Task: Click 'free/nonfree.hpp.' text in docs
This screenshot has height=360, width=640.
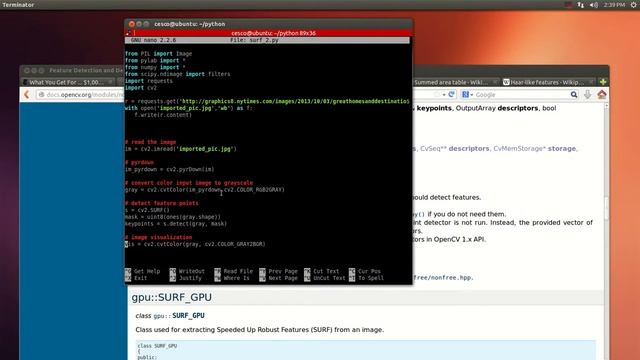Action: click(443, 278)
